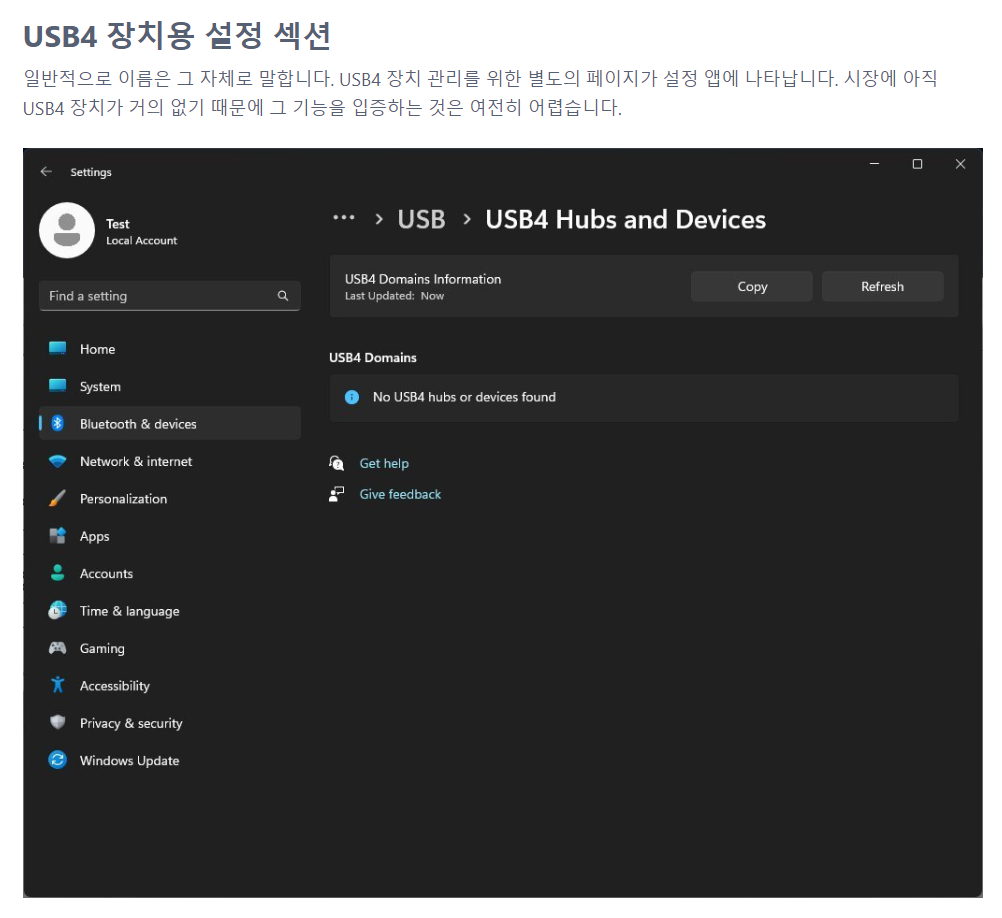Click the Accessibility figure icon

58,685
